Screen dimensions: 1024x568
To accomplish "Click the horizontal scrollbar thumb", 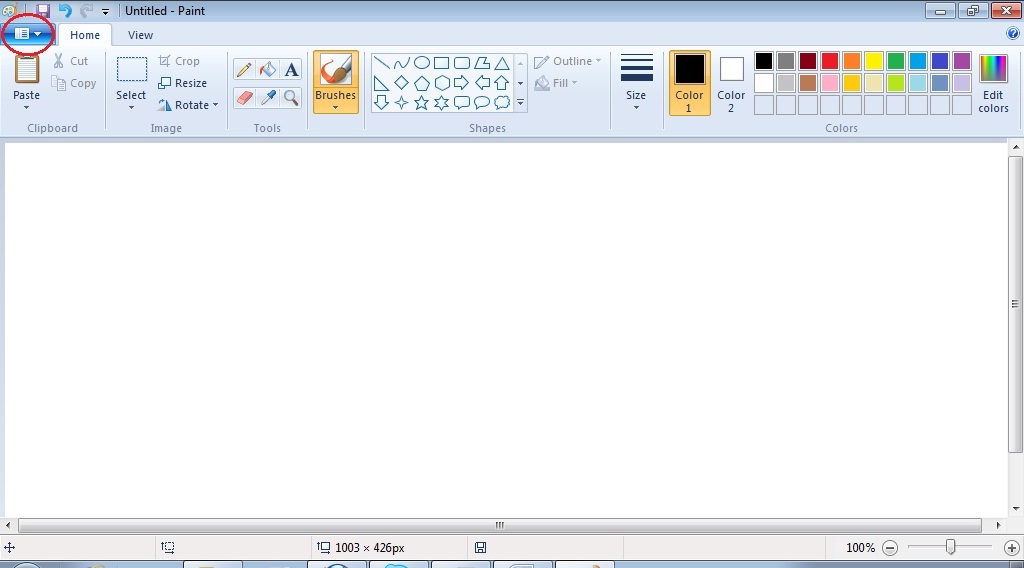I will tap(500, 526).
